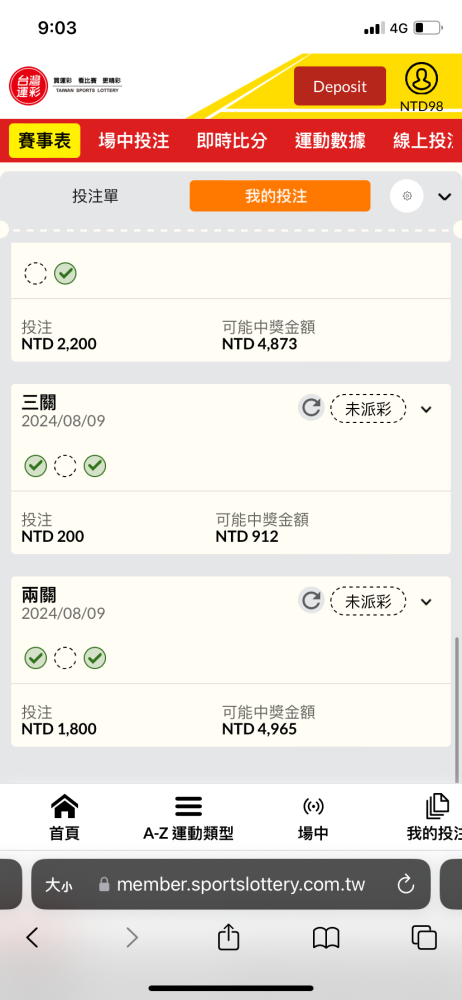This screenshot has height=1000, width=462.
Task: Click the 未派彩 badge on 三關 bet
Action: tap(368, 409)
